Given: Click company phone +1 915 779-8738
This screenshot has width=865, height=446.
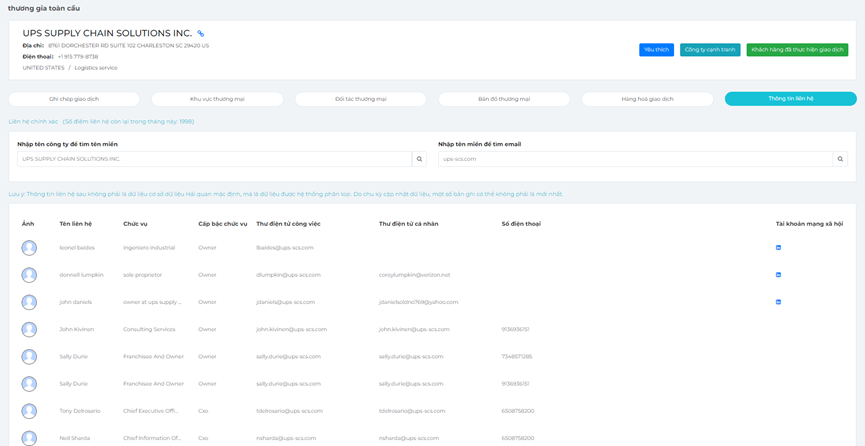Looking at the screenshot, I should click(78, 57).
